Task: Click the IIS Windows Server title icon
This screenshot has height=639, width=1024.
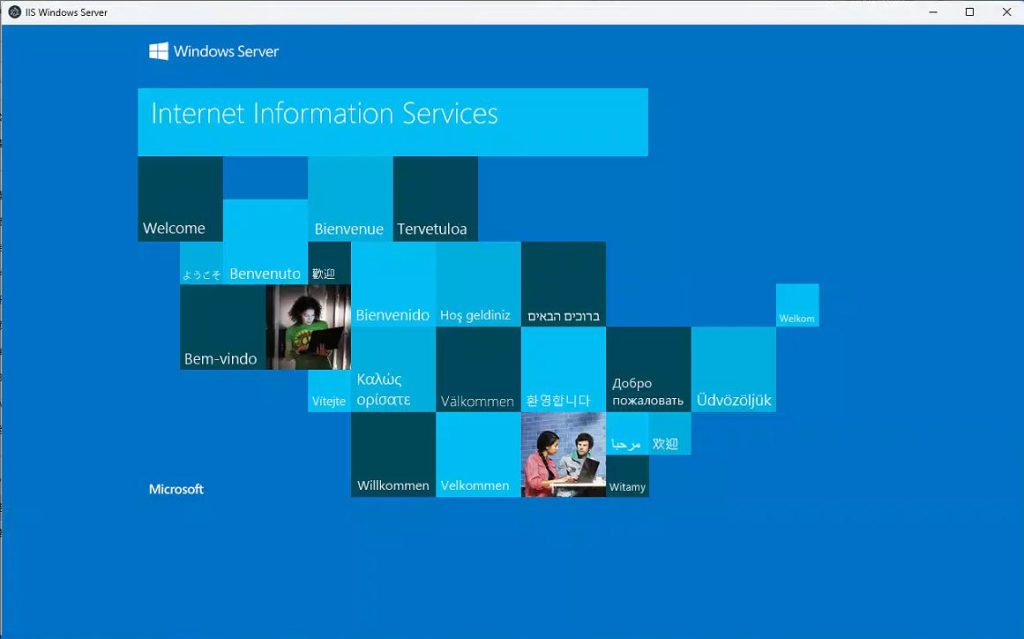Action: pyautogui.click(x=14, y=12)
